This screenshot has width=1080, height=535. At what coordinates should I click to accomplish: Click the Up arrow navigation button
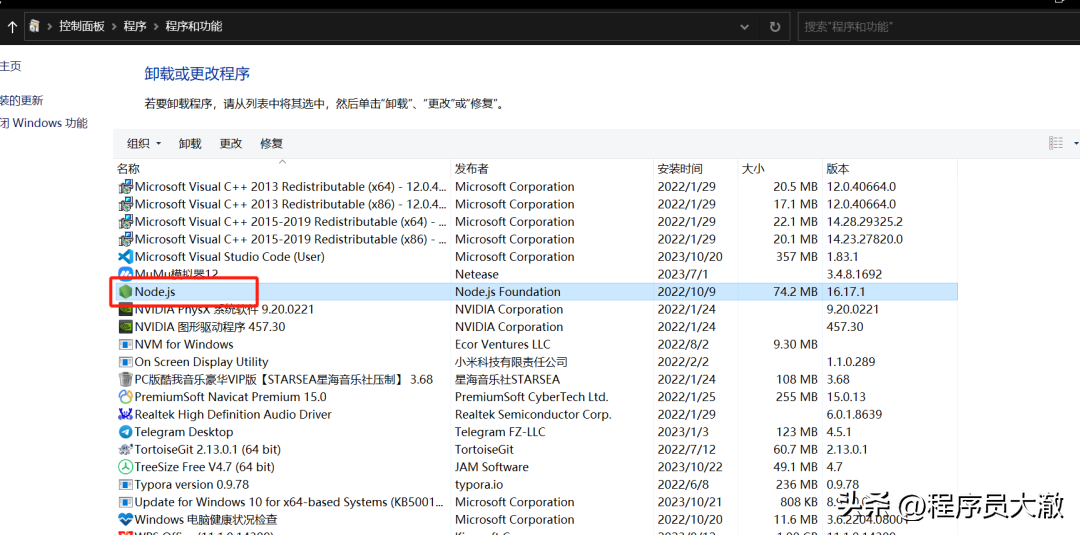[12, 27]
